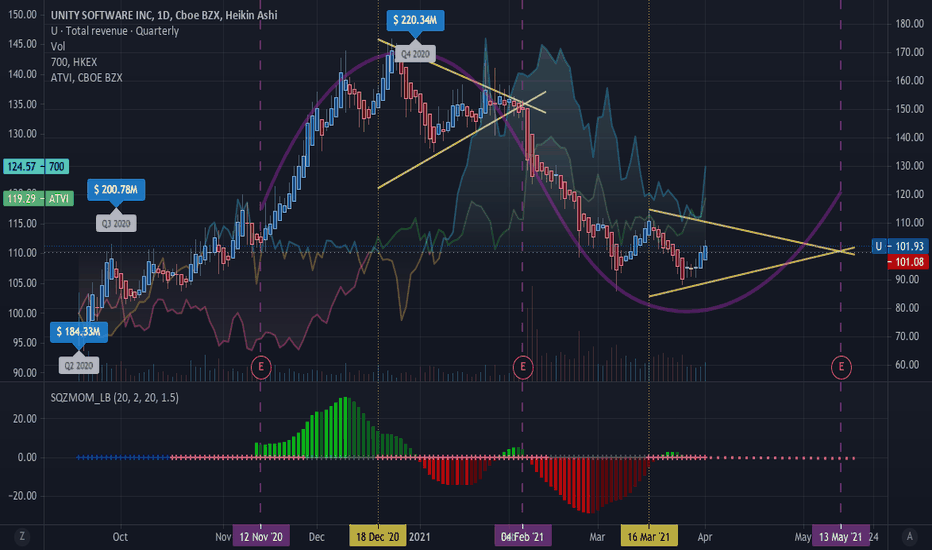The image size is (932, 550).
Task: Click the U Total revenue Quarterly legend
Action: [x=115, y=31]
